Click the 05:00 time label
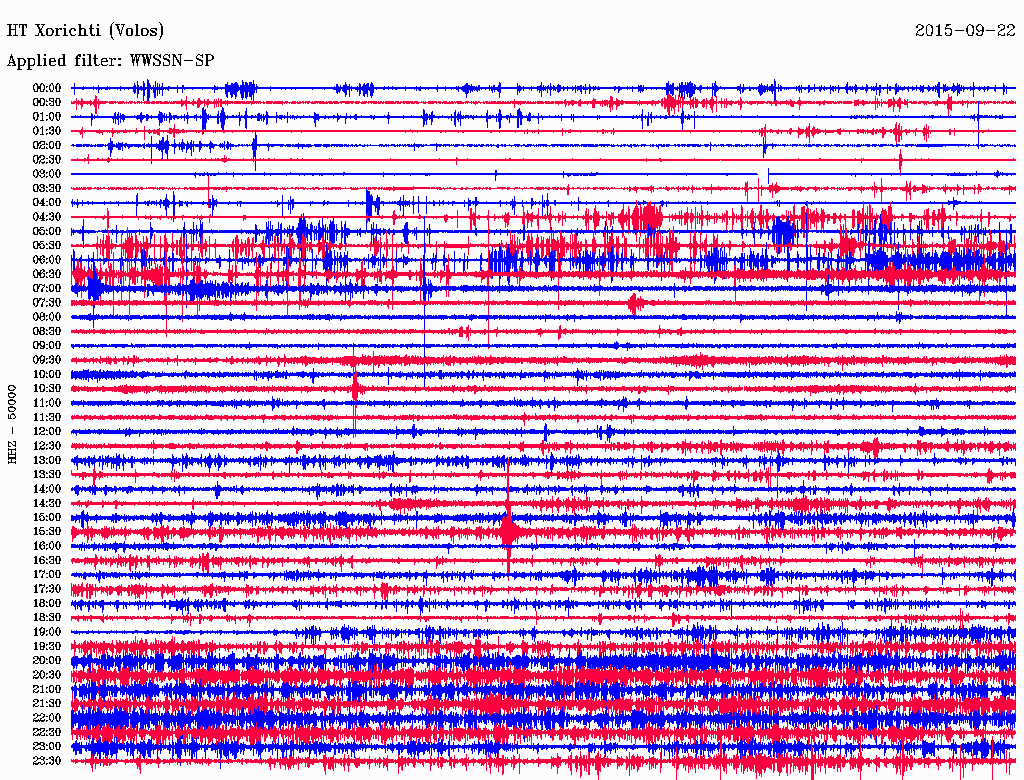This screenshot has width=1024, height=780. (47, 231)
